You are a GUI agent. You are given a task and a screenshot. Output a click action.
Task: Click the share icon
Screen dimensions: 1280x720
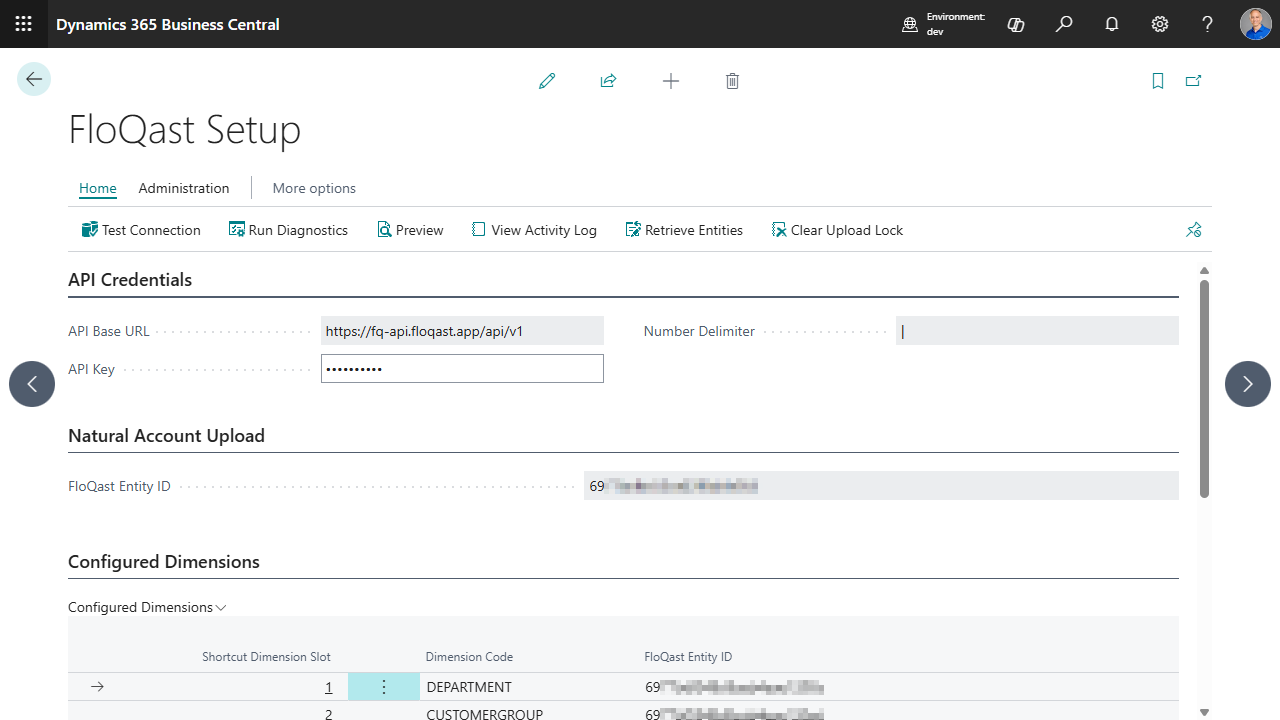(x=608, y=81)
